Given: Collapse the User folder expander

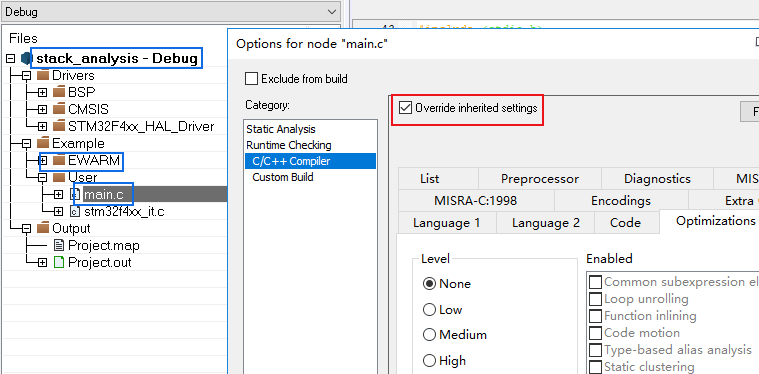Looking at the screenshot, I should pos(43,178).
